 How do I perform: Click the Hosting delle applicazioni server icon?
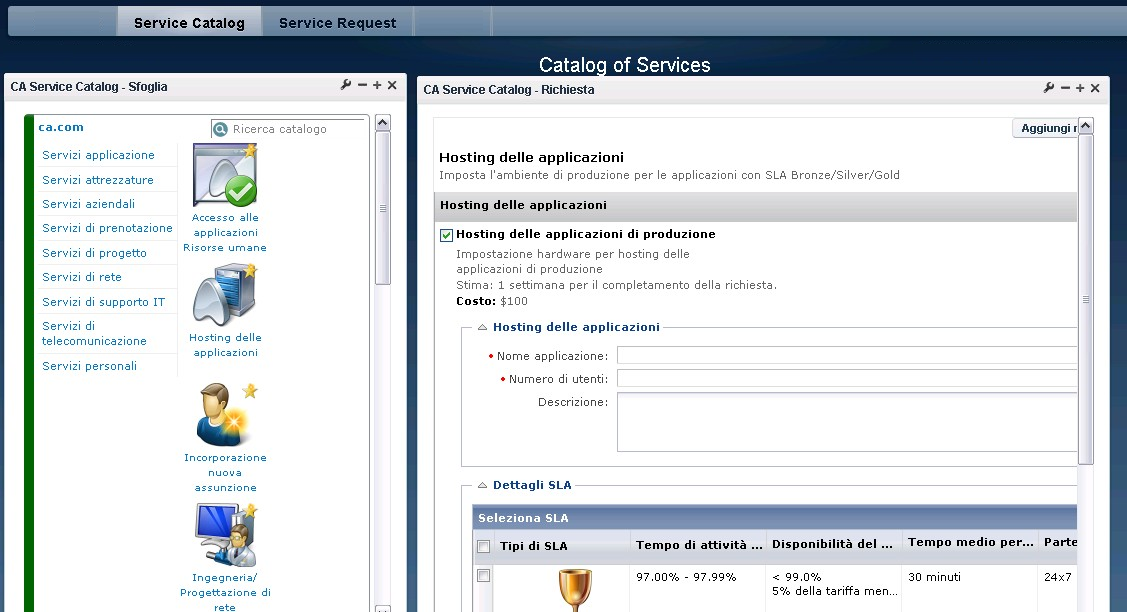225,296
